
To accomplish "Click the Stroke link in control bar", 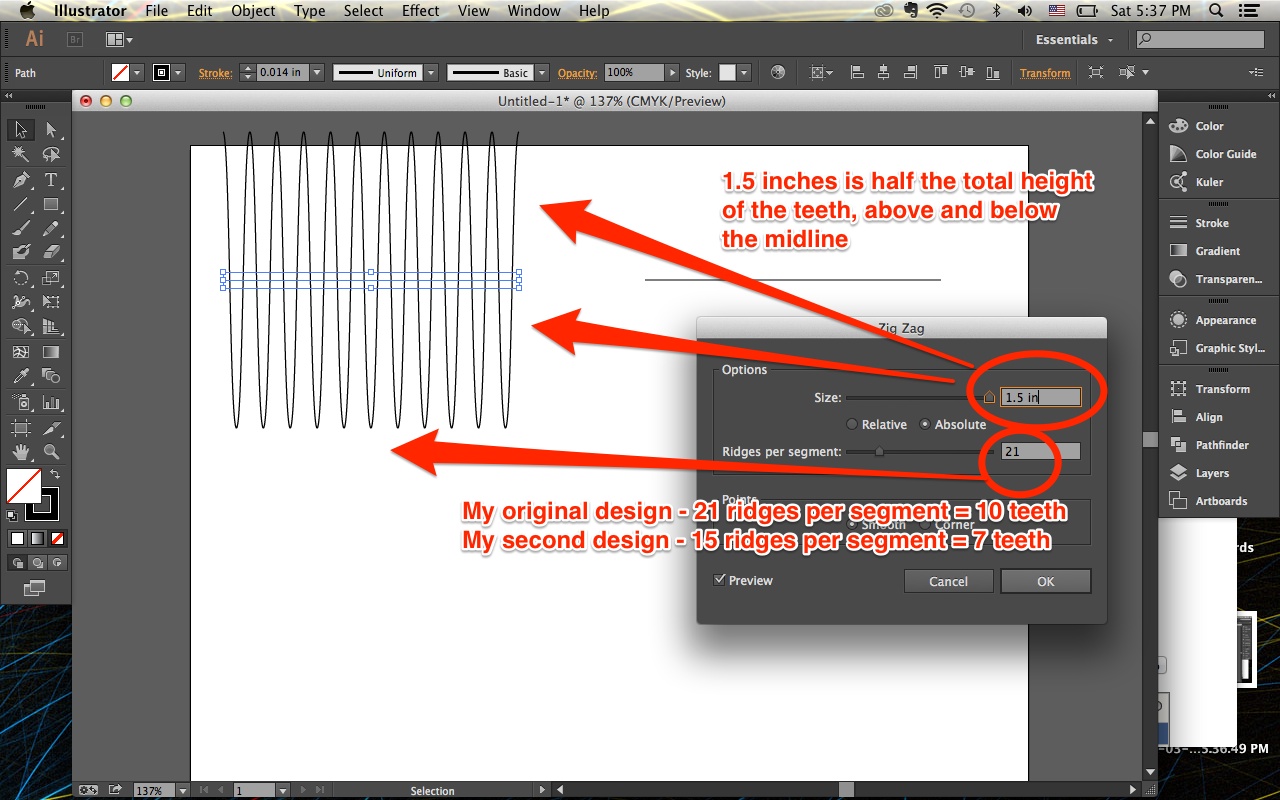I will click(215, 73).
